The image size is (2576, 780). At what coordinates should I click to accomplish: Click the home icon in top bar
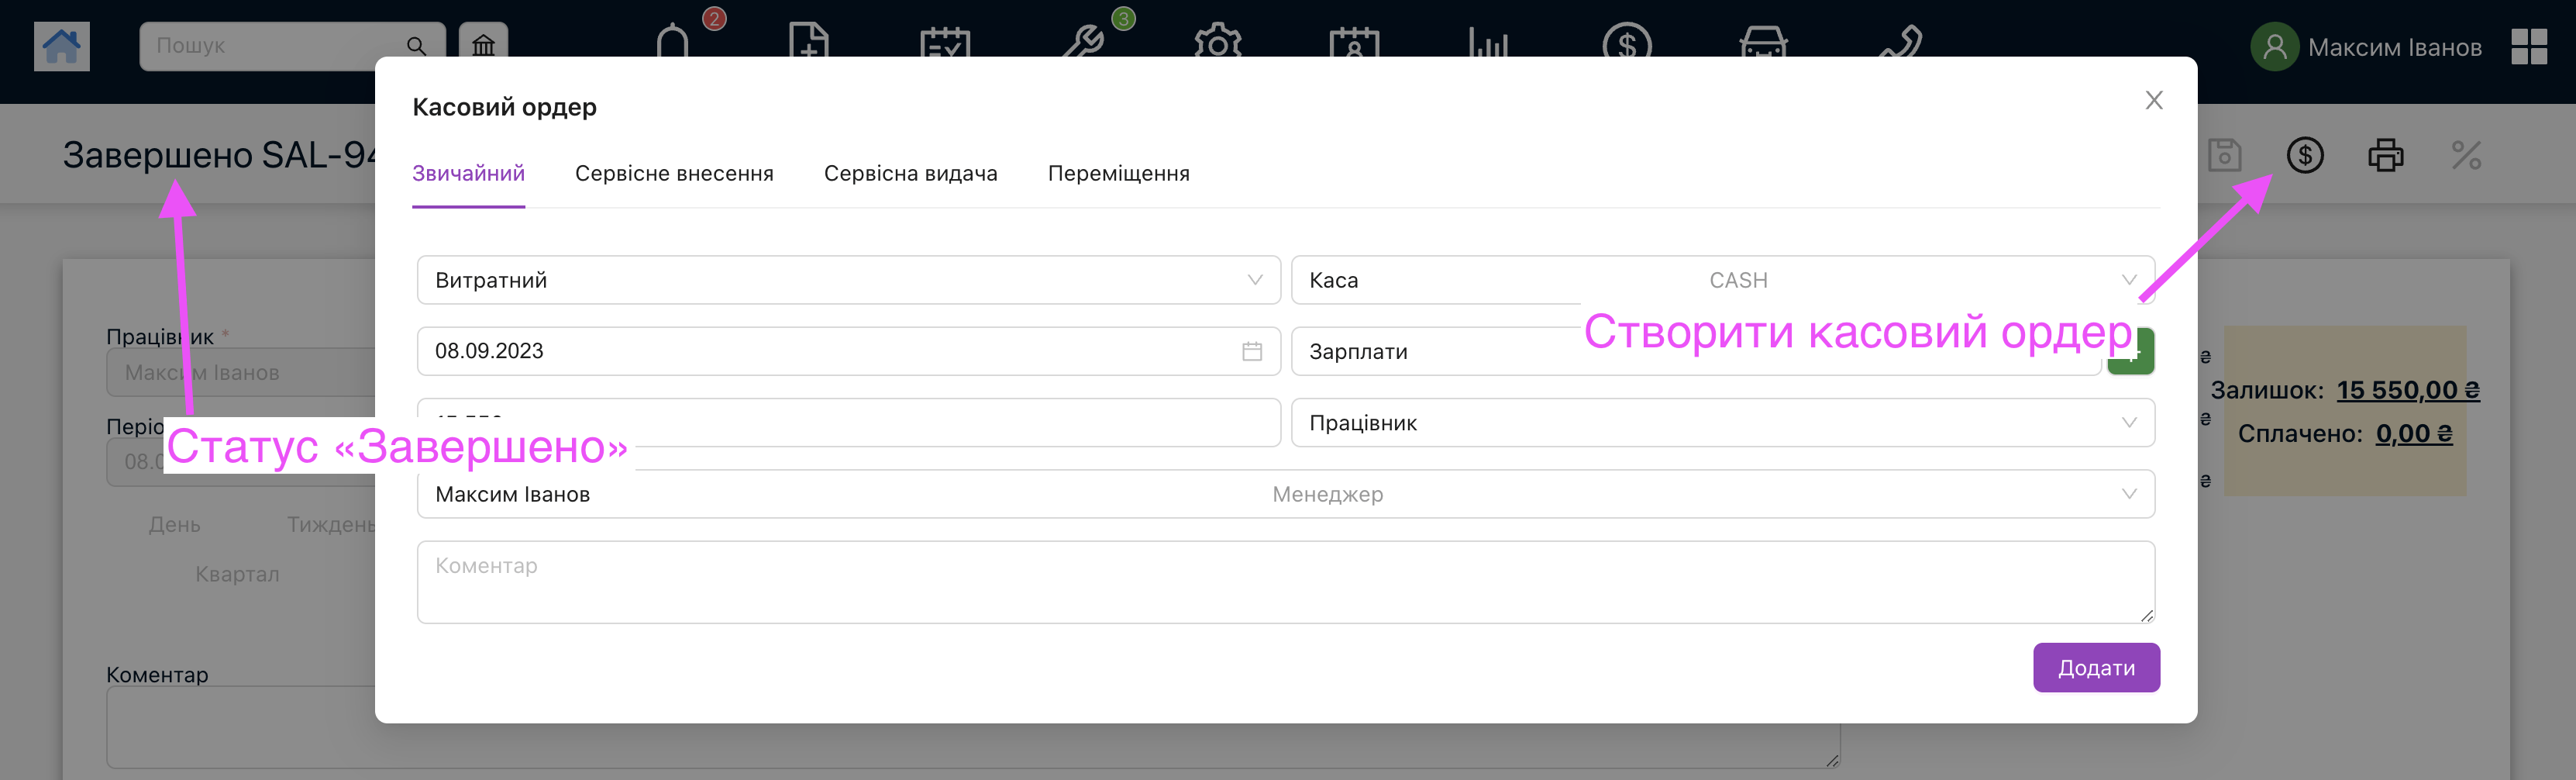coord(61,46)
